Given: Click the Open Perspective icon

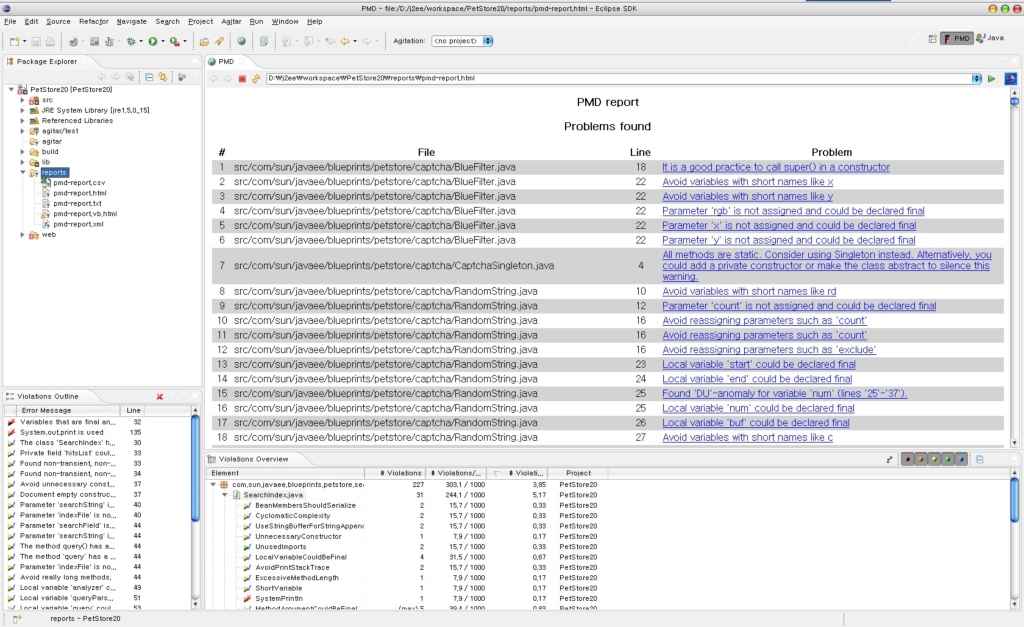Looking at the screenshot, I should click(933, 39).
